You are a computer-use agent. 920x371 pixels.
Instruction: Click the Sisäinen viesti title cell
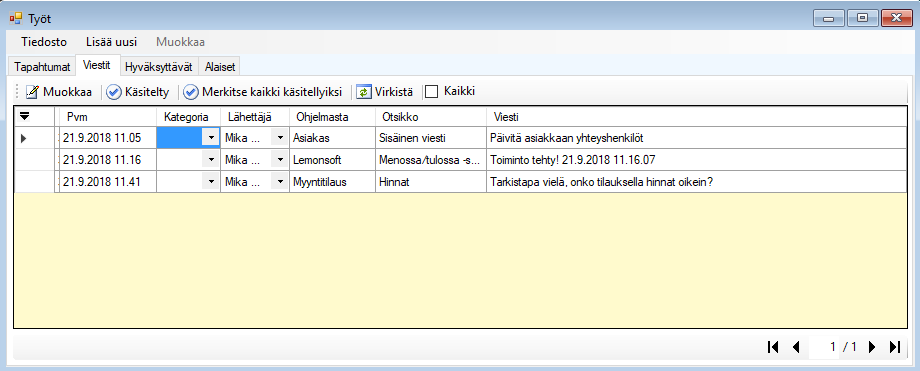tap(431, 138)
